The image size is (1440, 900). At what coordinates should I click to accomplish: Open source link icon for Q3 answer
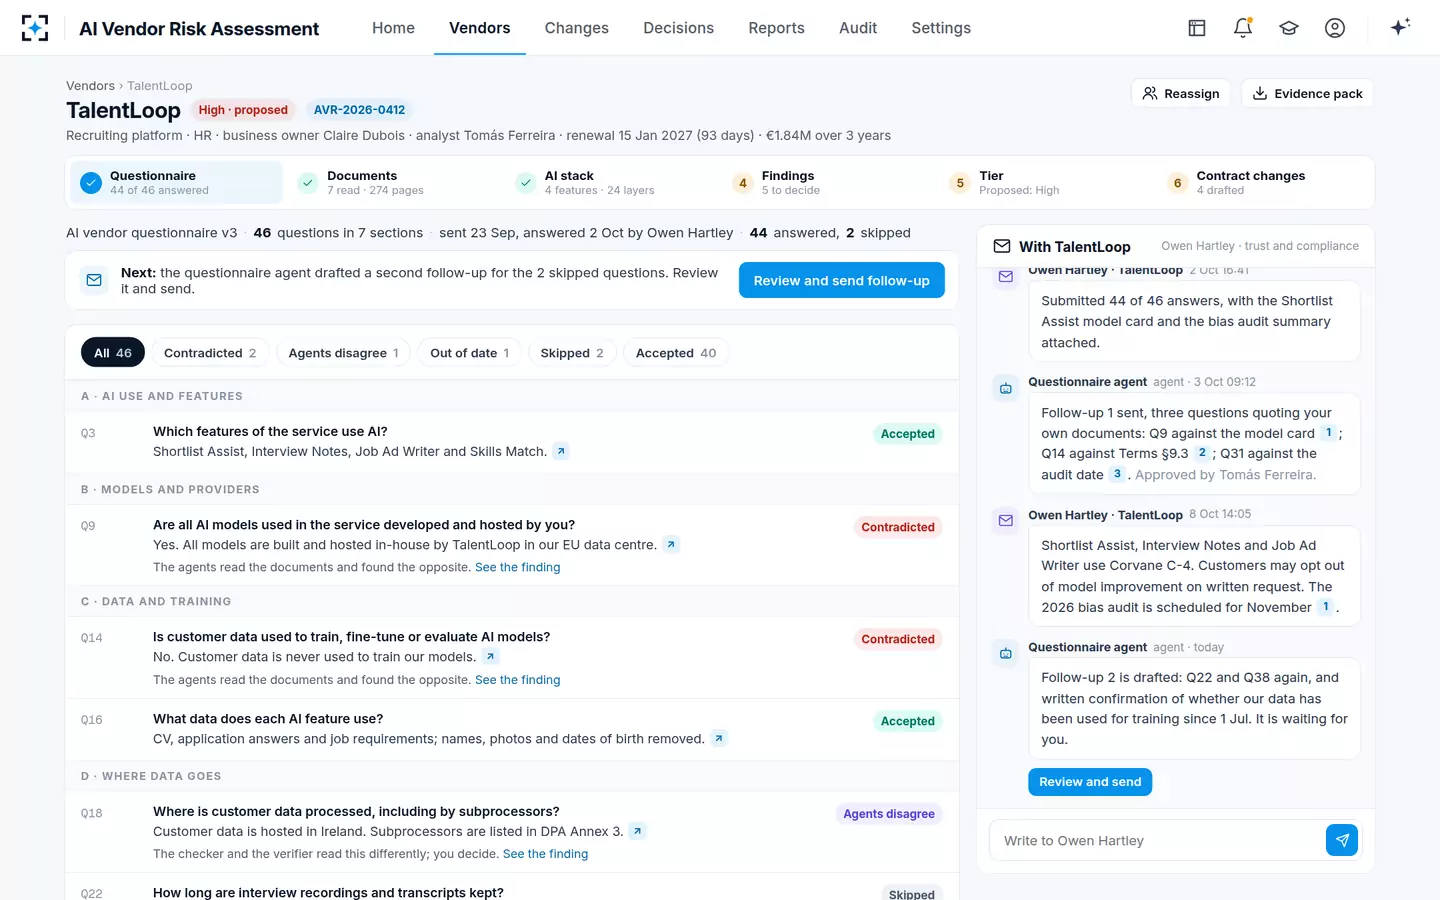point(561,451)
